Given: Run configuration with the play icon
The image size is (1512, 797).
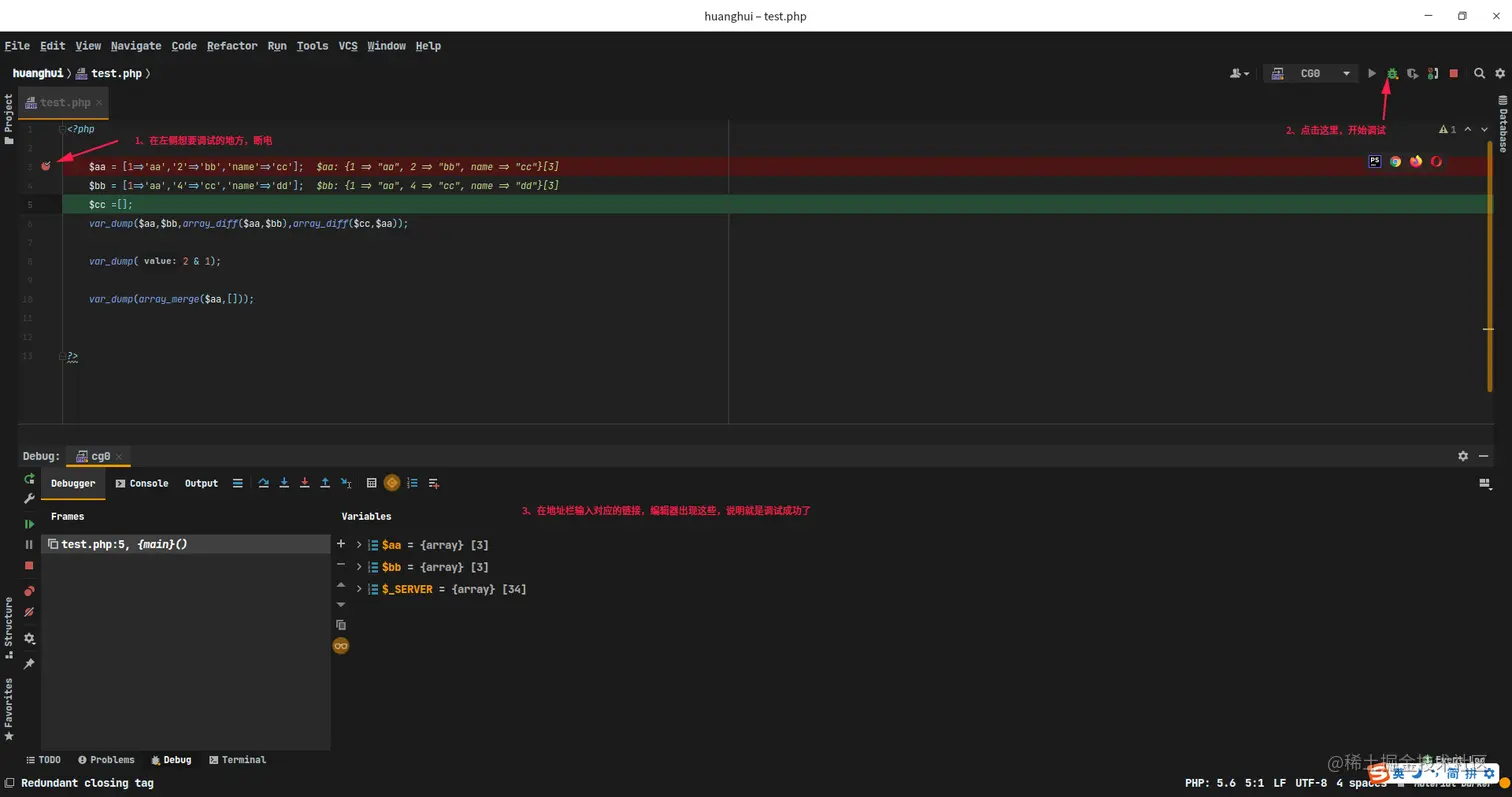Looking at the screenshot, I should coord(1372,73).
